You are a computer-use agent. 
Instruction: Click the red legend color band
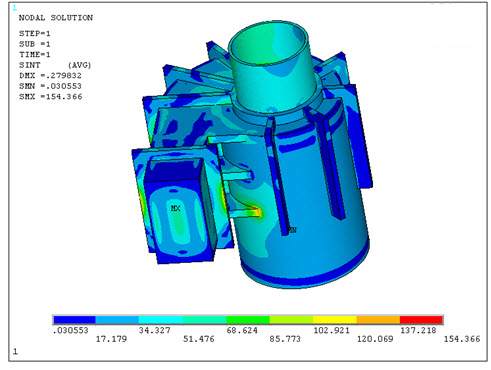click(421, 320)
